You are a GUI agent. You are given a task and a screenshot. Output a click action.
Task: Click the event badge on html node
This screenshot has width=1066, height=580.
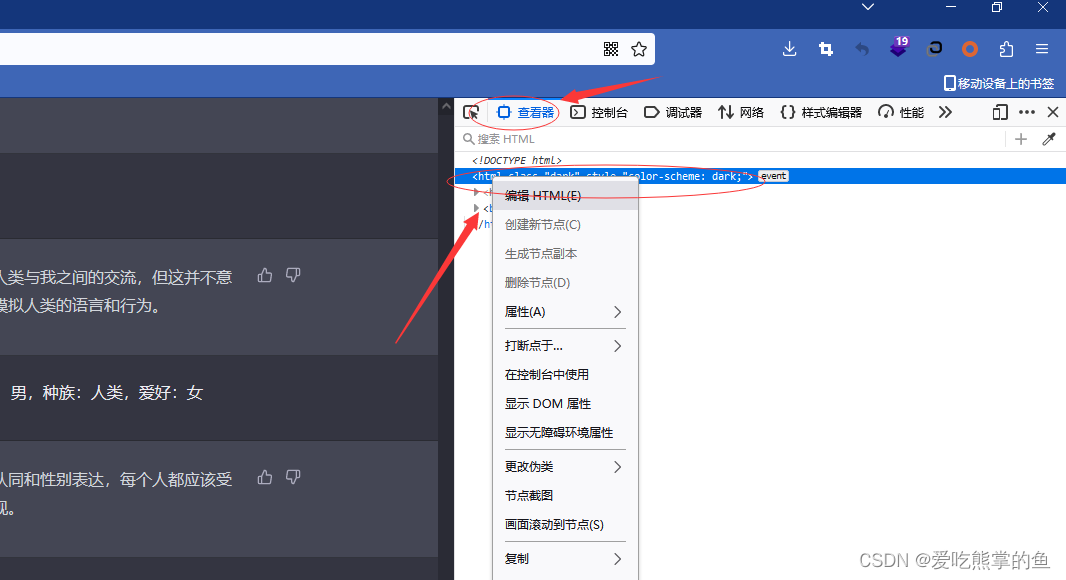point(773,176)
